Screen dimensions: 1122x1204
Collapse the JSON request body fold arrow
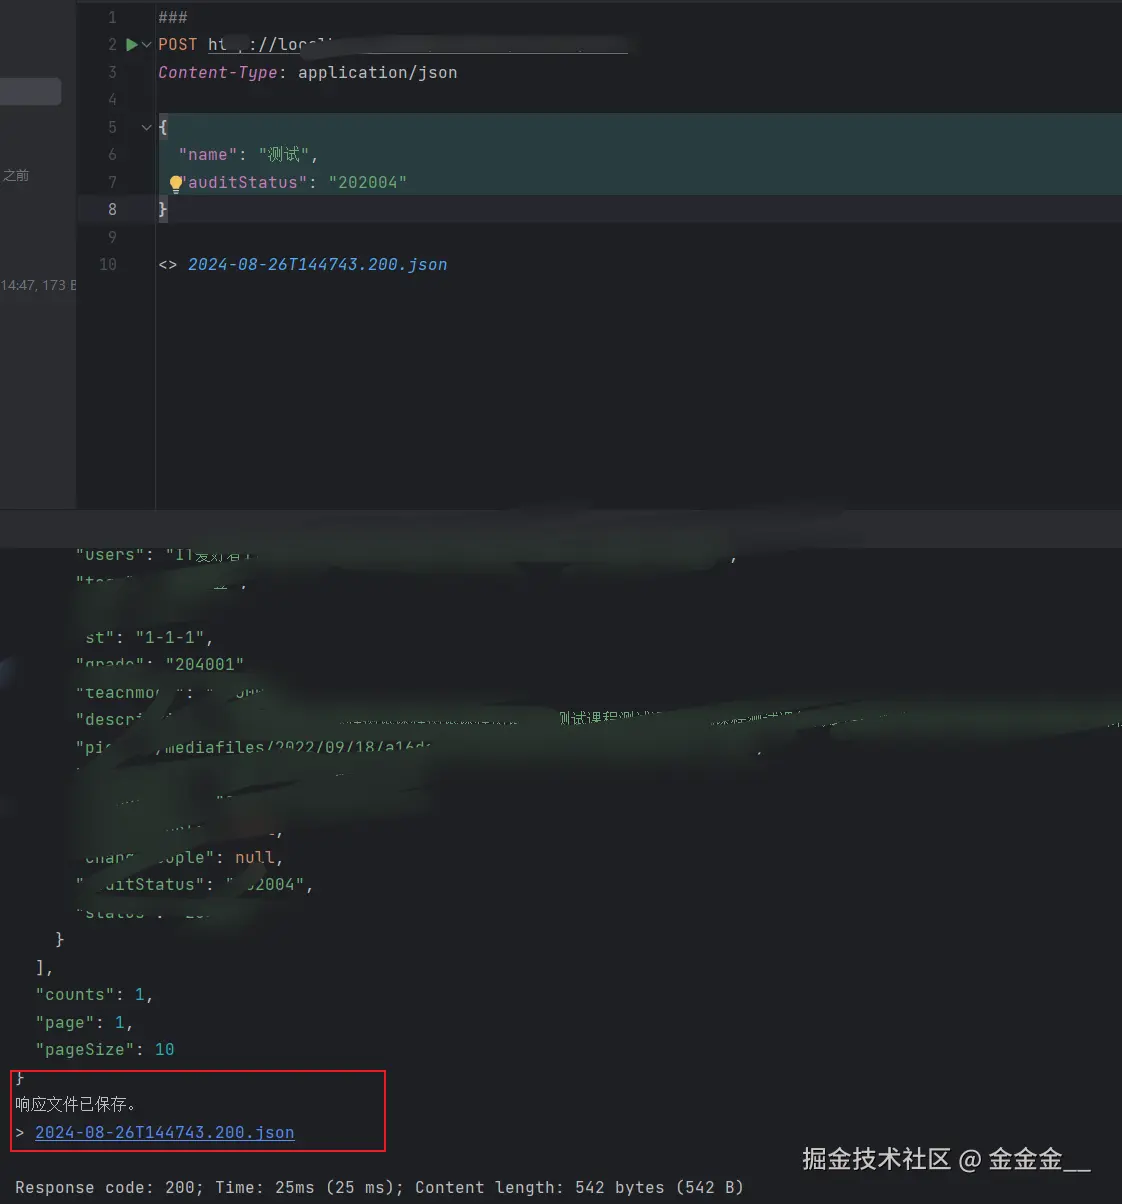tap(147, 127)
